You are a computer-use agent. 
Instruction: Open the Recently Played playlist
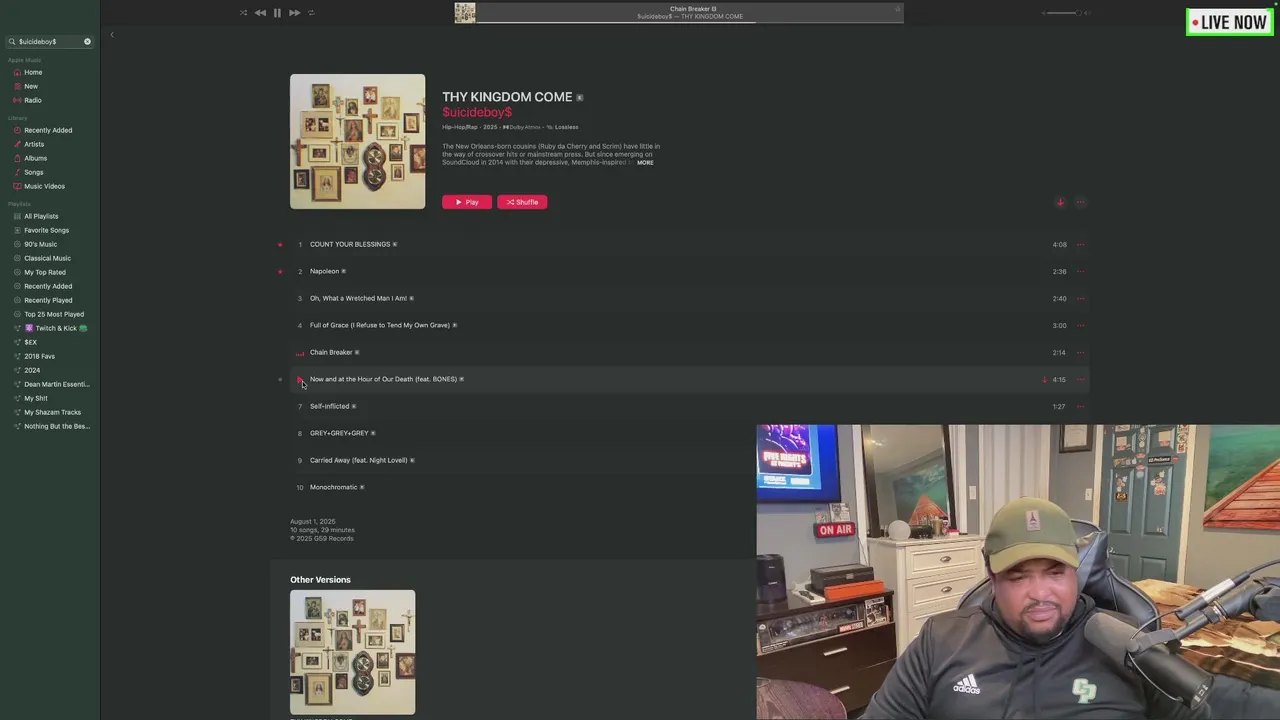point(50,300)
